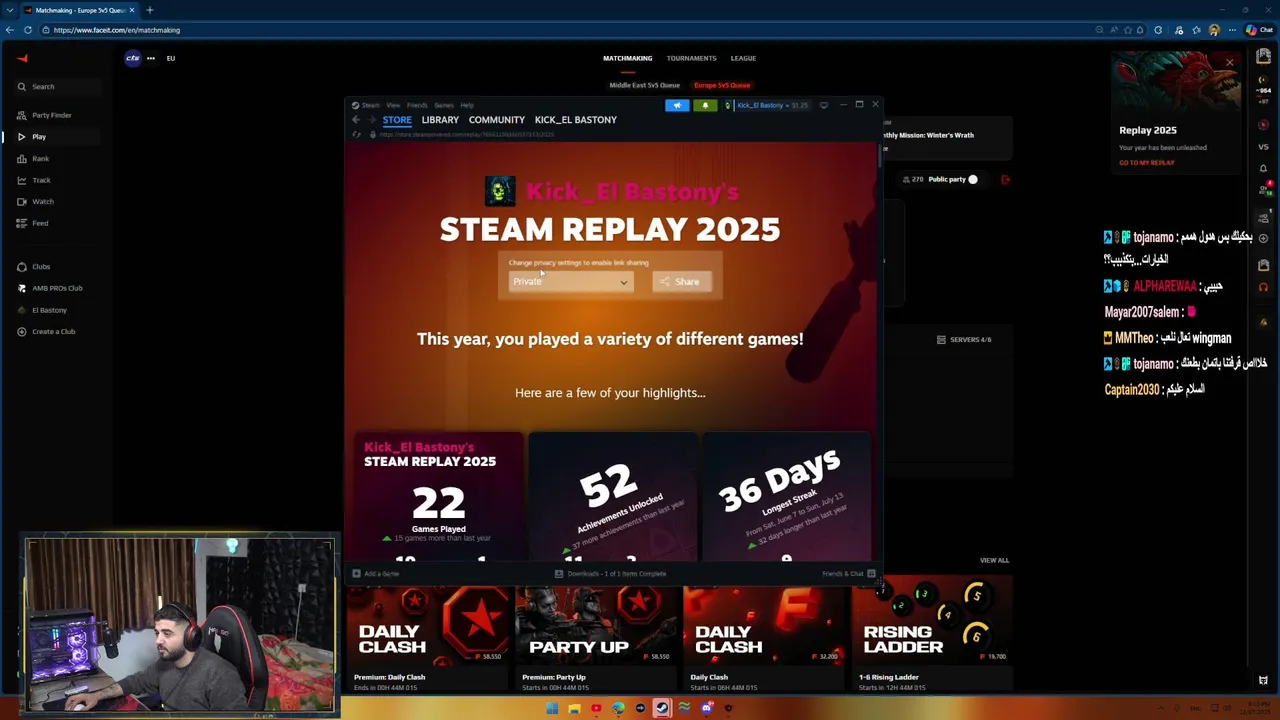Open Friends menu in Steam window
Image resolution: width=1280 pixels, height=720 pixels.
(417, 105)
